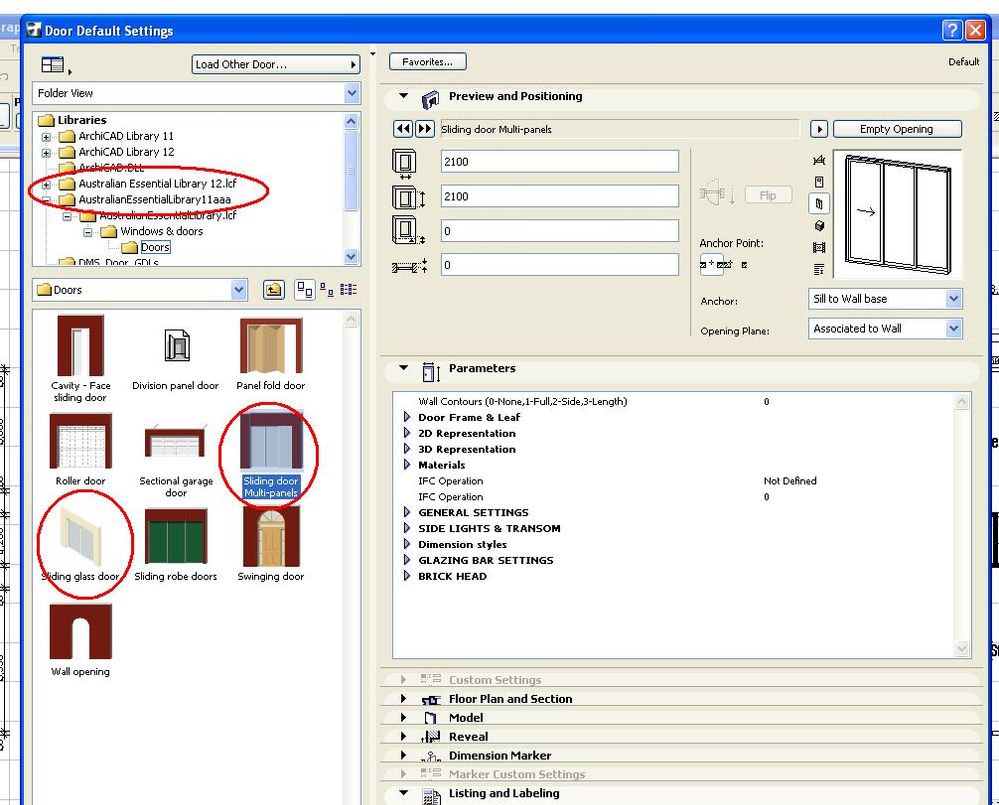Collapse Listing and Labeling panel
This screenshot has width=999, height=805.
click(x=403, y=793)
